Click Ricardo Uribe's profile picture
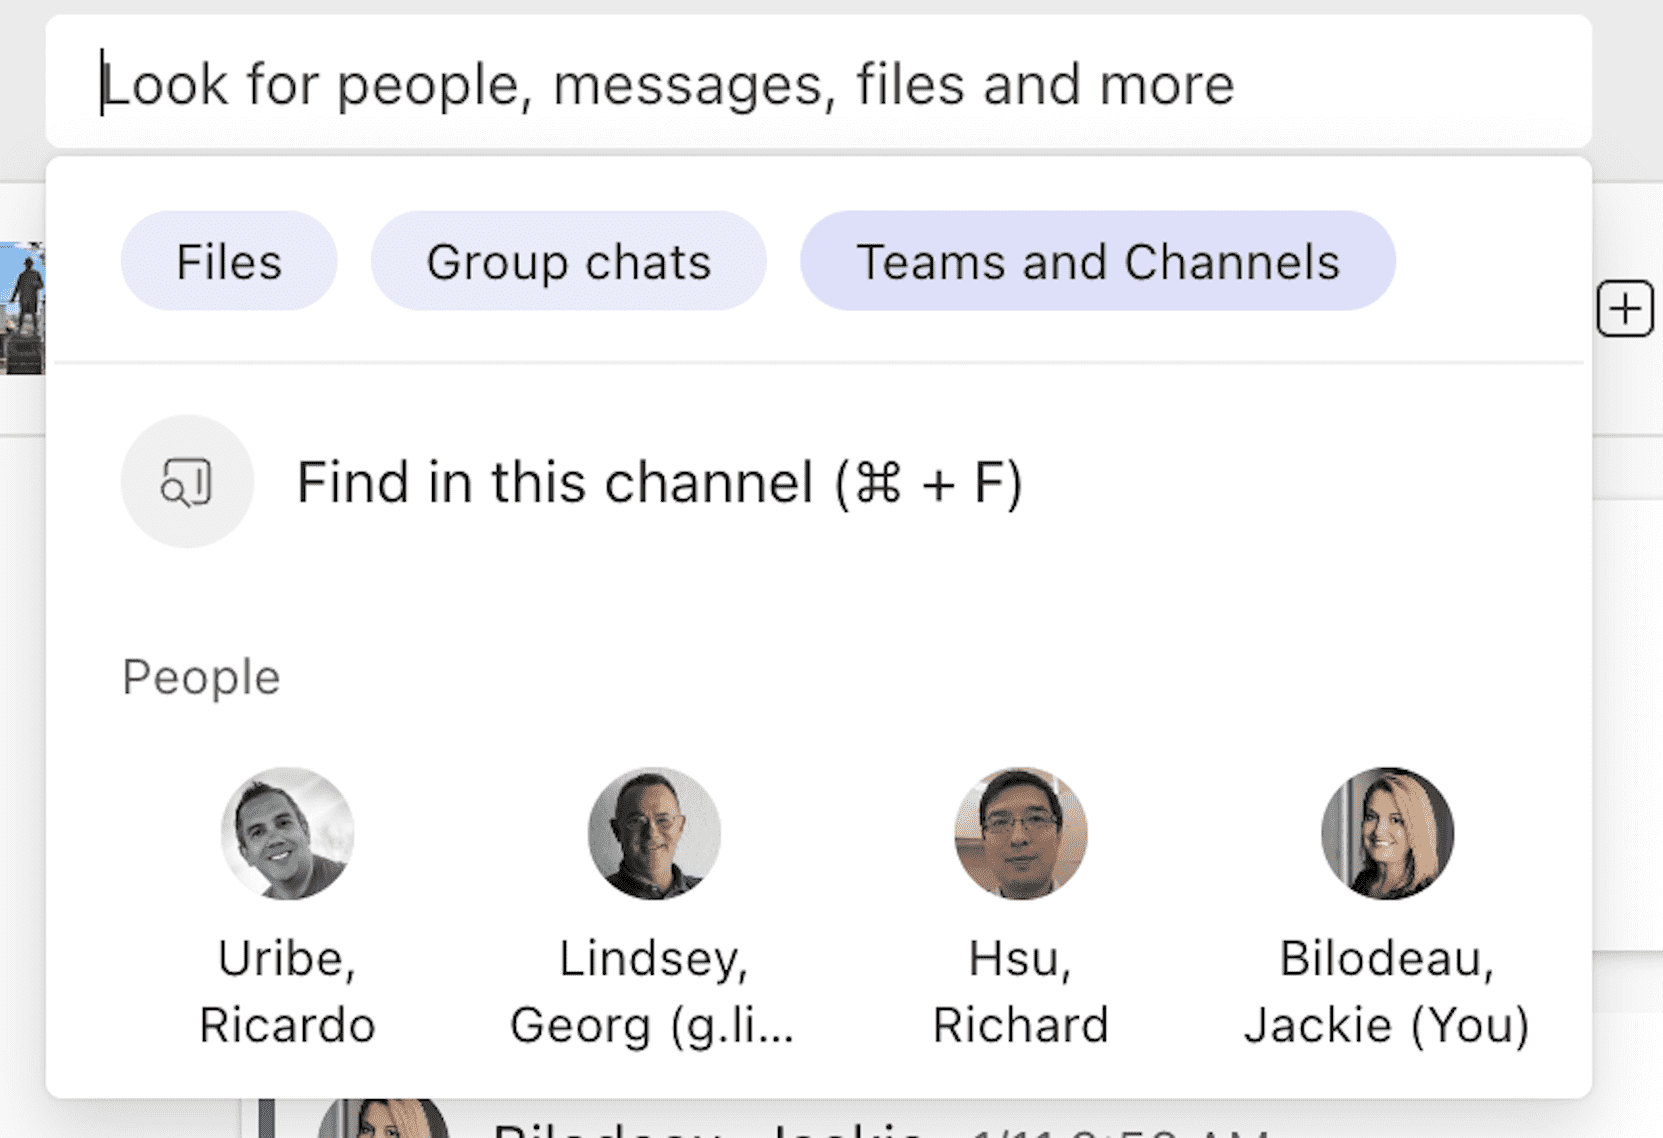Screen dimensions: 1663x1138 click(287, 835)
